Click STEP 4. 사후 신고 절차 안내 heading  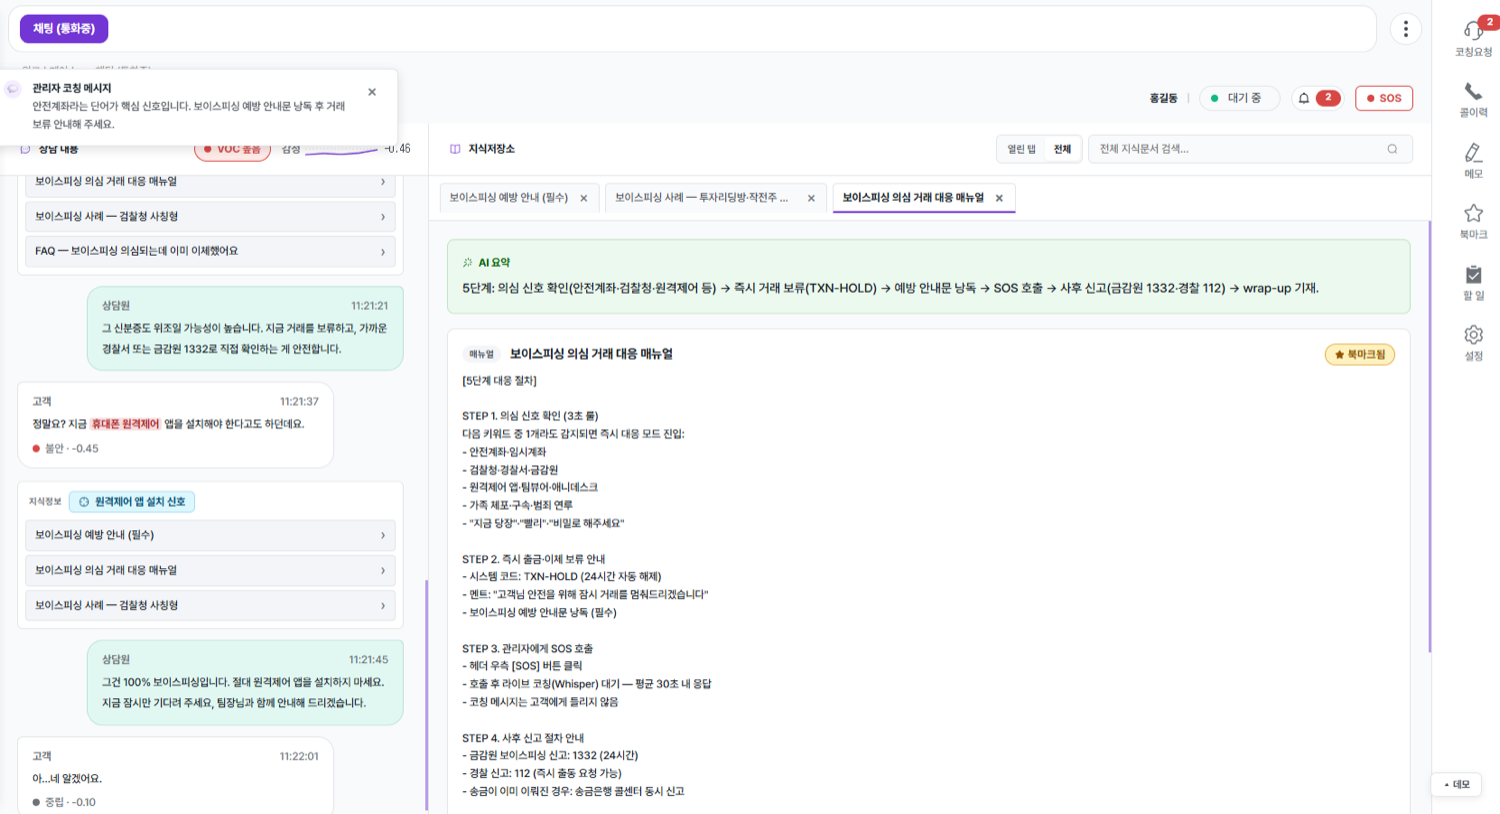point(522,738)
